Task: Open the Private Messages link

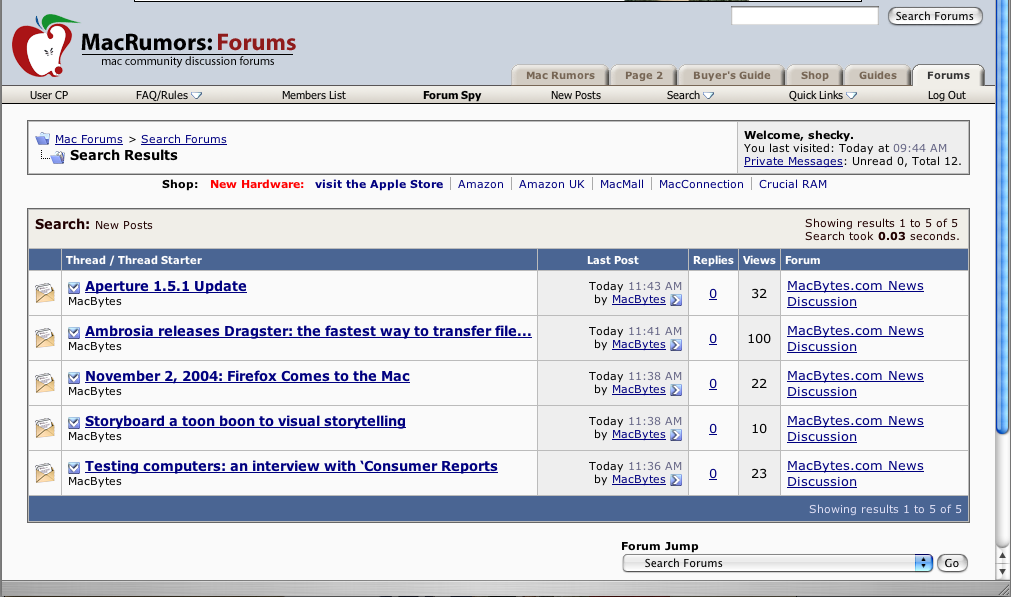Action: [x=793, y=161]
